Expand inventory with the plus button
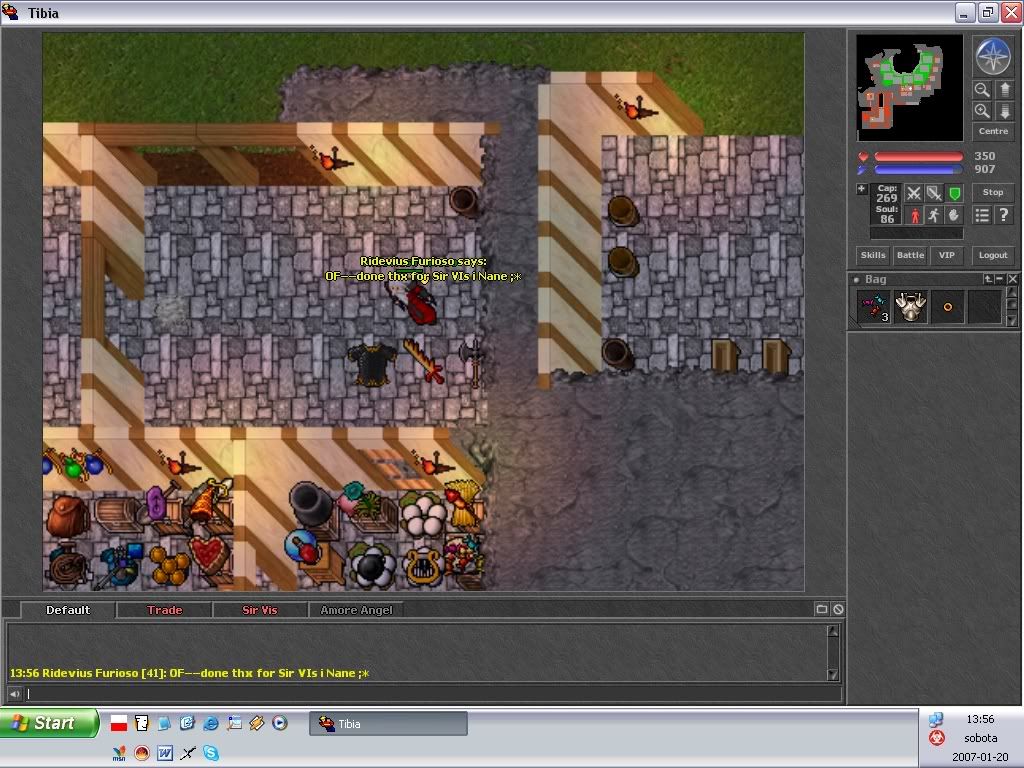The image size is (1024, 768). click(x=861, y=189)
